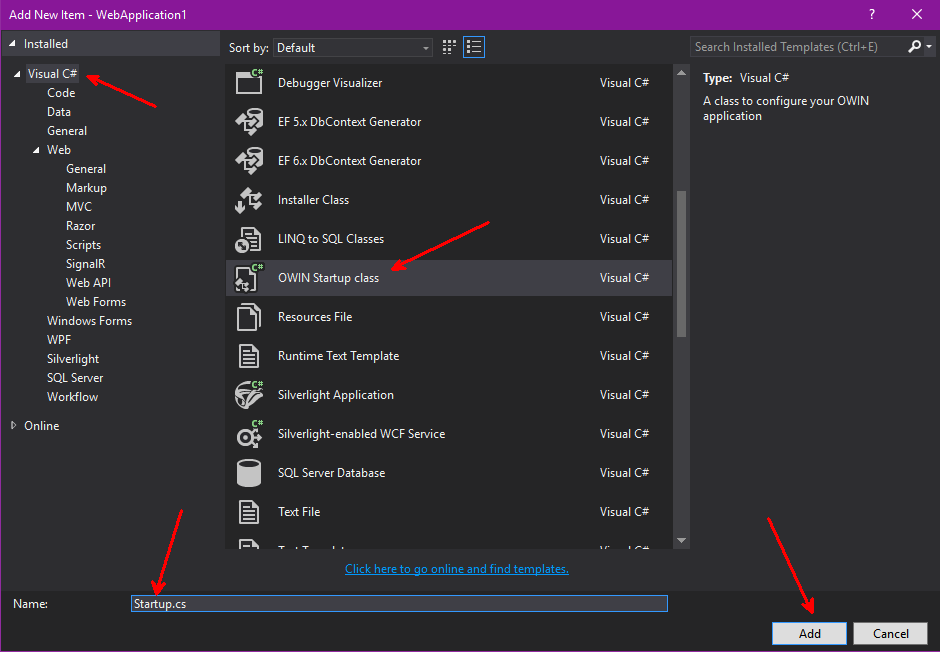
Task: Switch to small icons list view
Action: (474, 47)
